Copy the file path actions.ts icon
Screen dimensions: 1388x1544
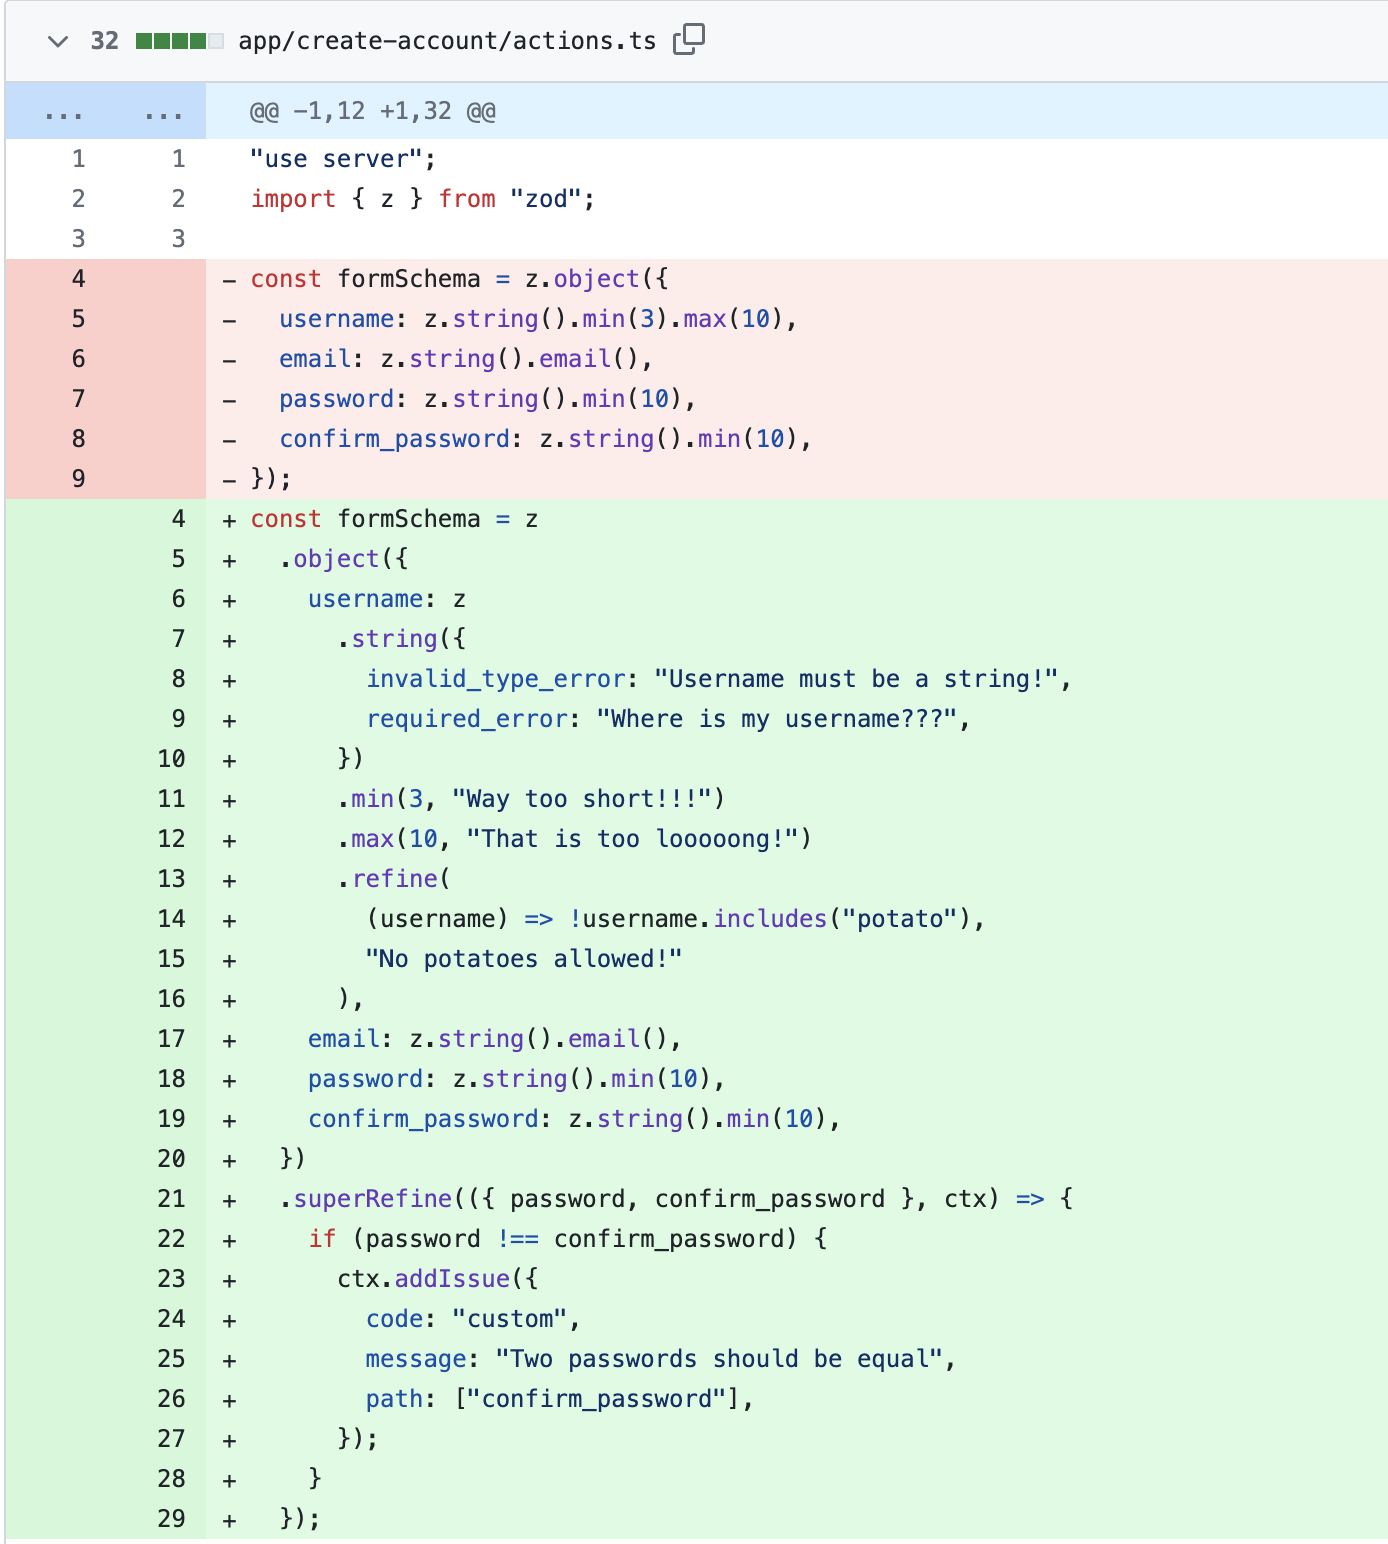pos(689,39)
